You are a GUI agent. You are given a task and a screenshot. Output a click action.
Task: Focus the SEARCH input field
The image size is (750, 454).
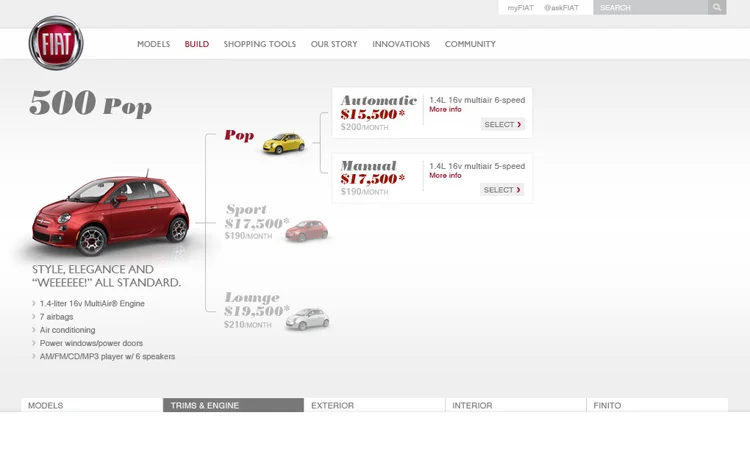click(651, 7)
